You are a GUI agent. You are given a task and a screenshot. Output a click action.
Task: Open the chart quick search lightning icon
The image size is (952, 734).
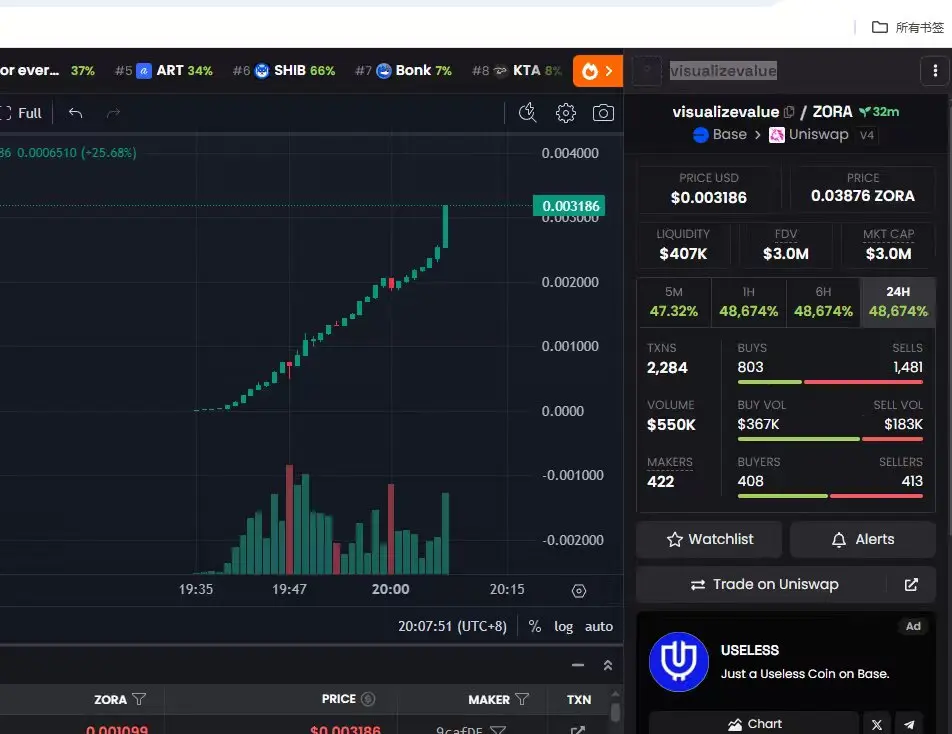528,113
